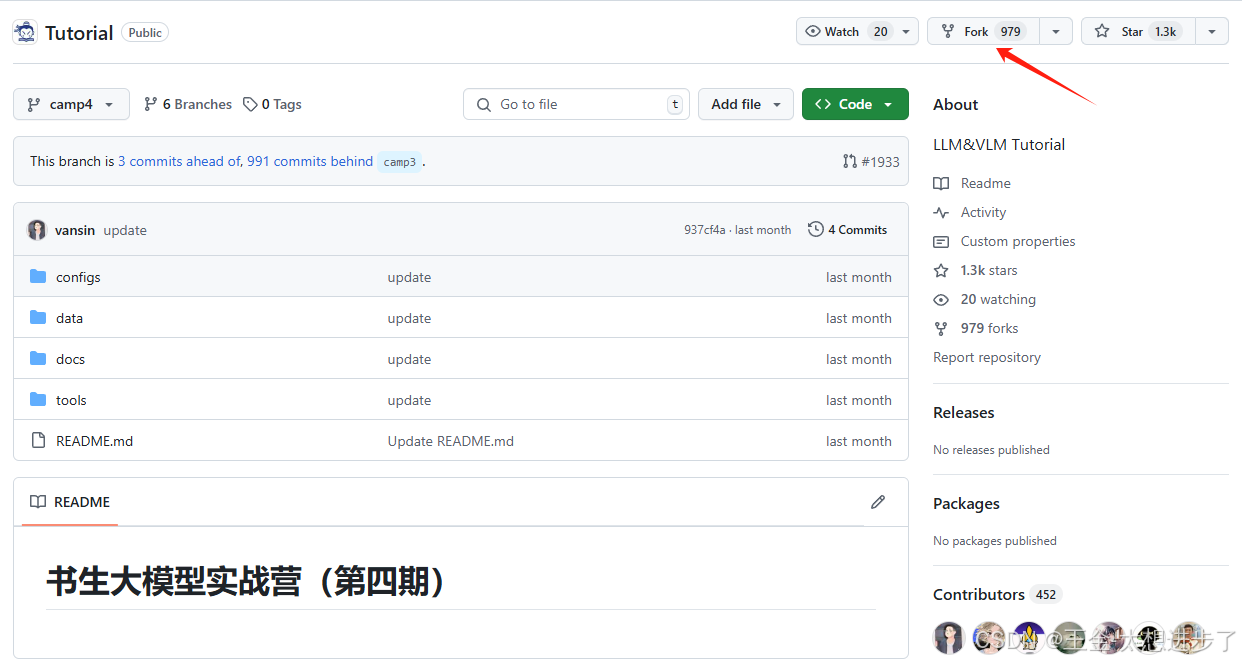Open the Star lists dropdown arrow
1242x660 pixels.
(1212, 31)
